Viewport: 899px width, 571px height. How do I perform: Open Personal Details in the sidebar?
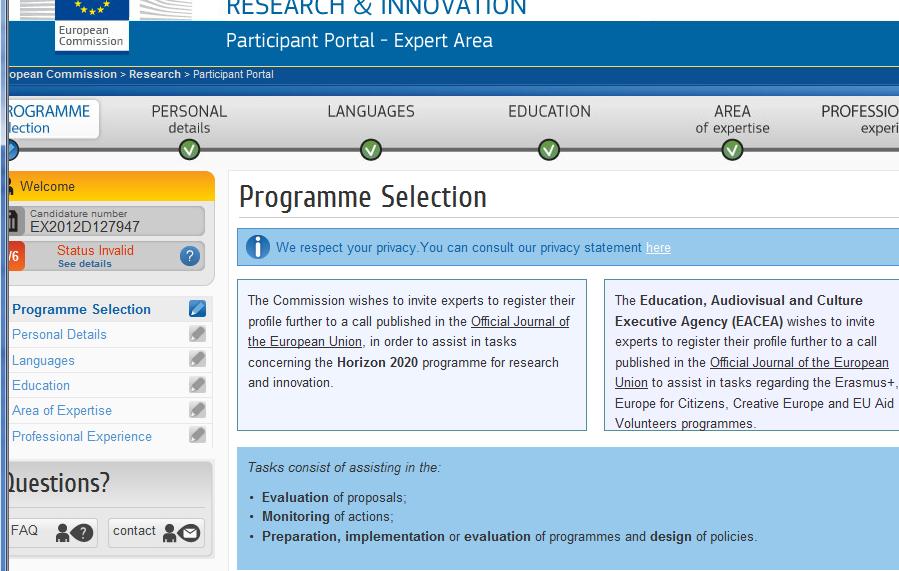click(60, 334)
